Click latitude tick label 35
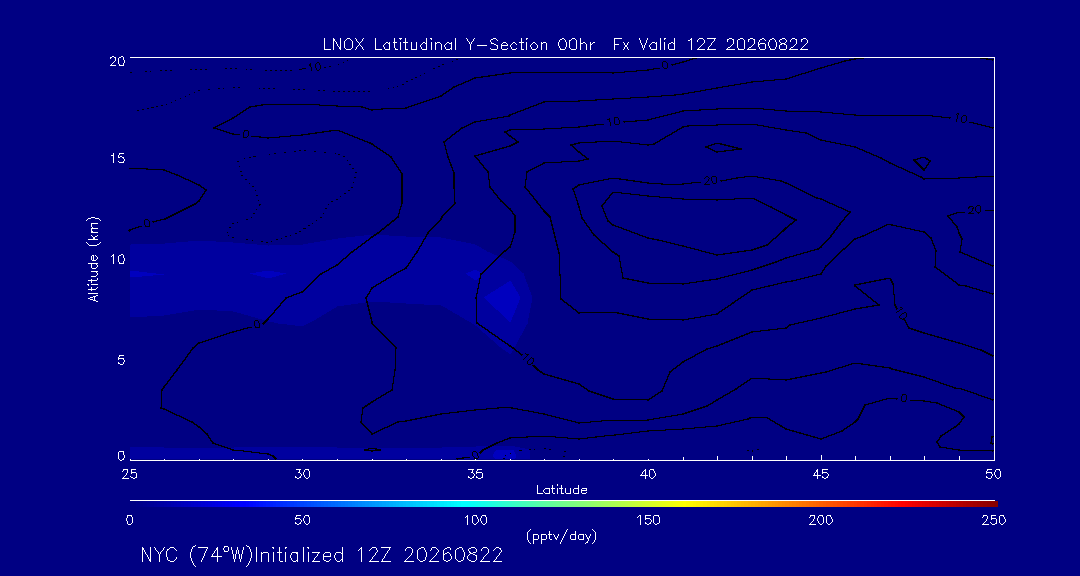1080x576 pixels. point(475,474)
